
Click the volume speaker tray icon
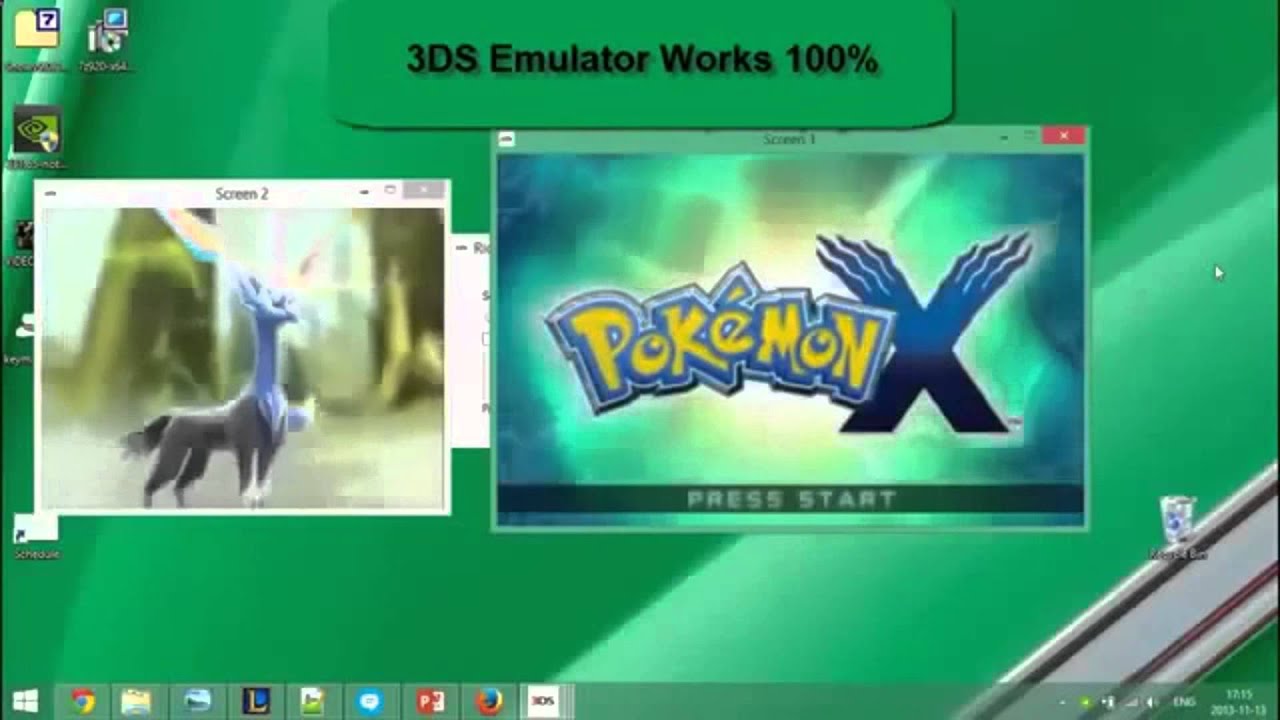tap(1152, 702)
